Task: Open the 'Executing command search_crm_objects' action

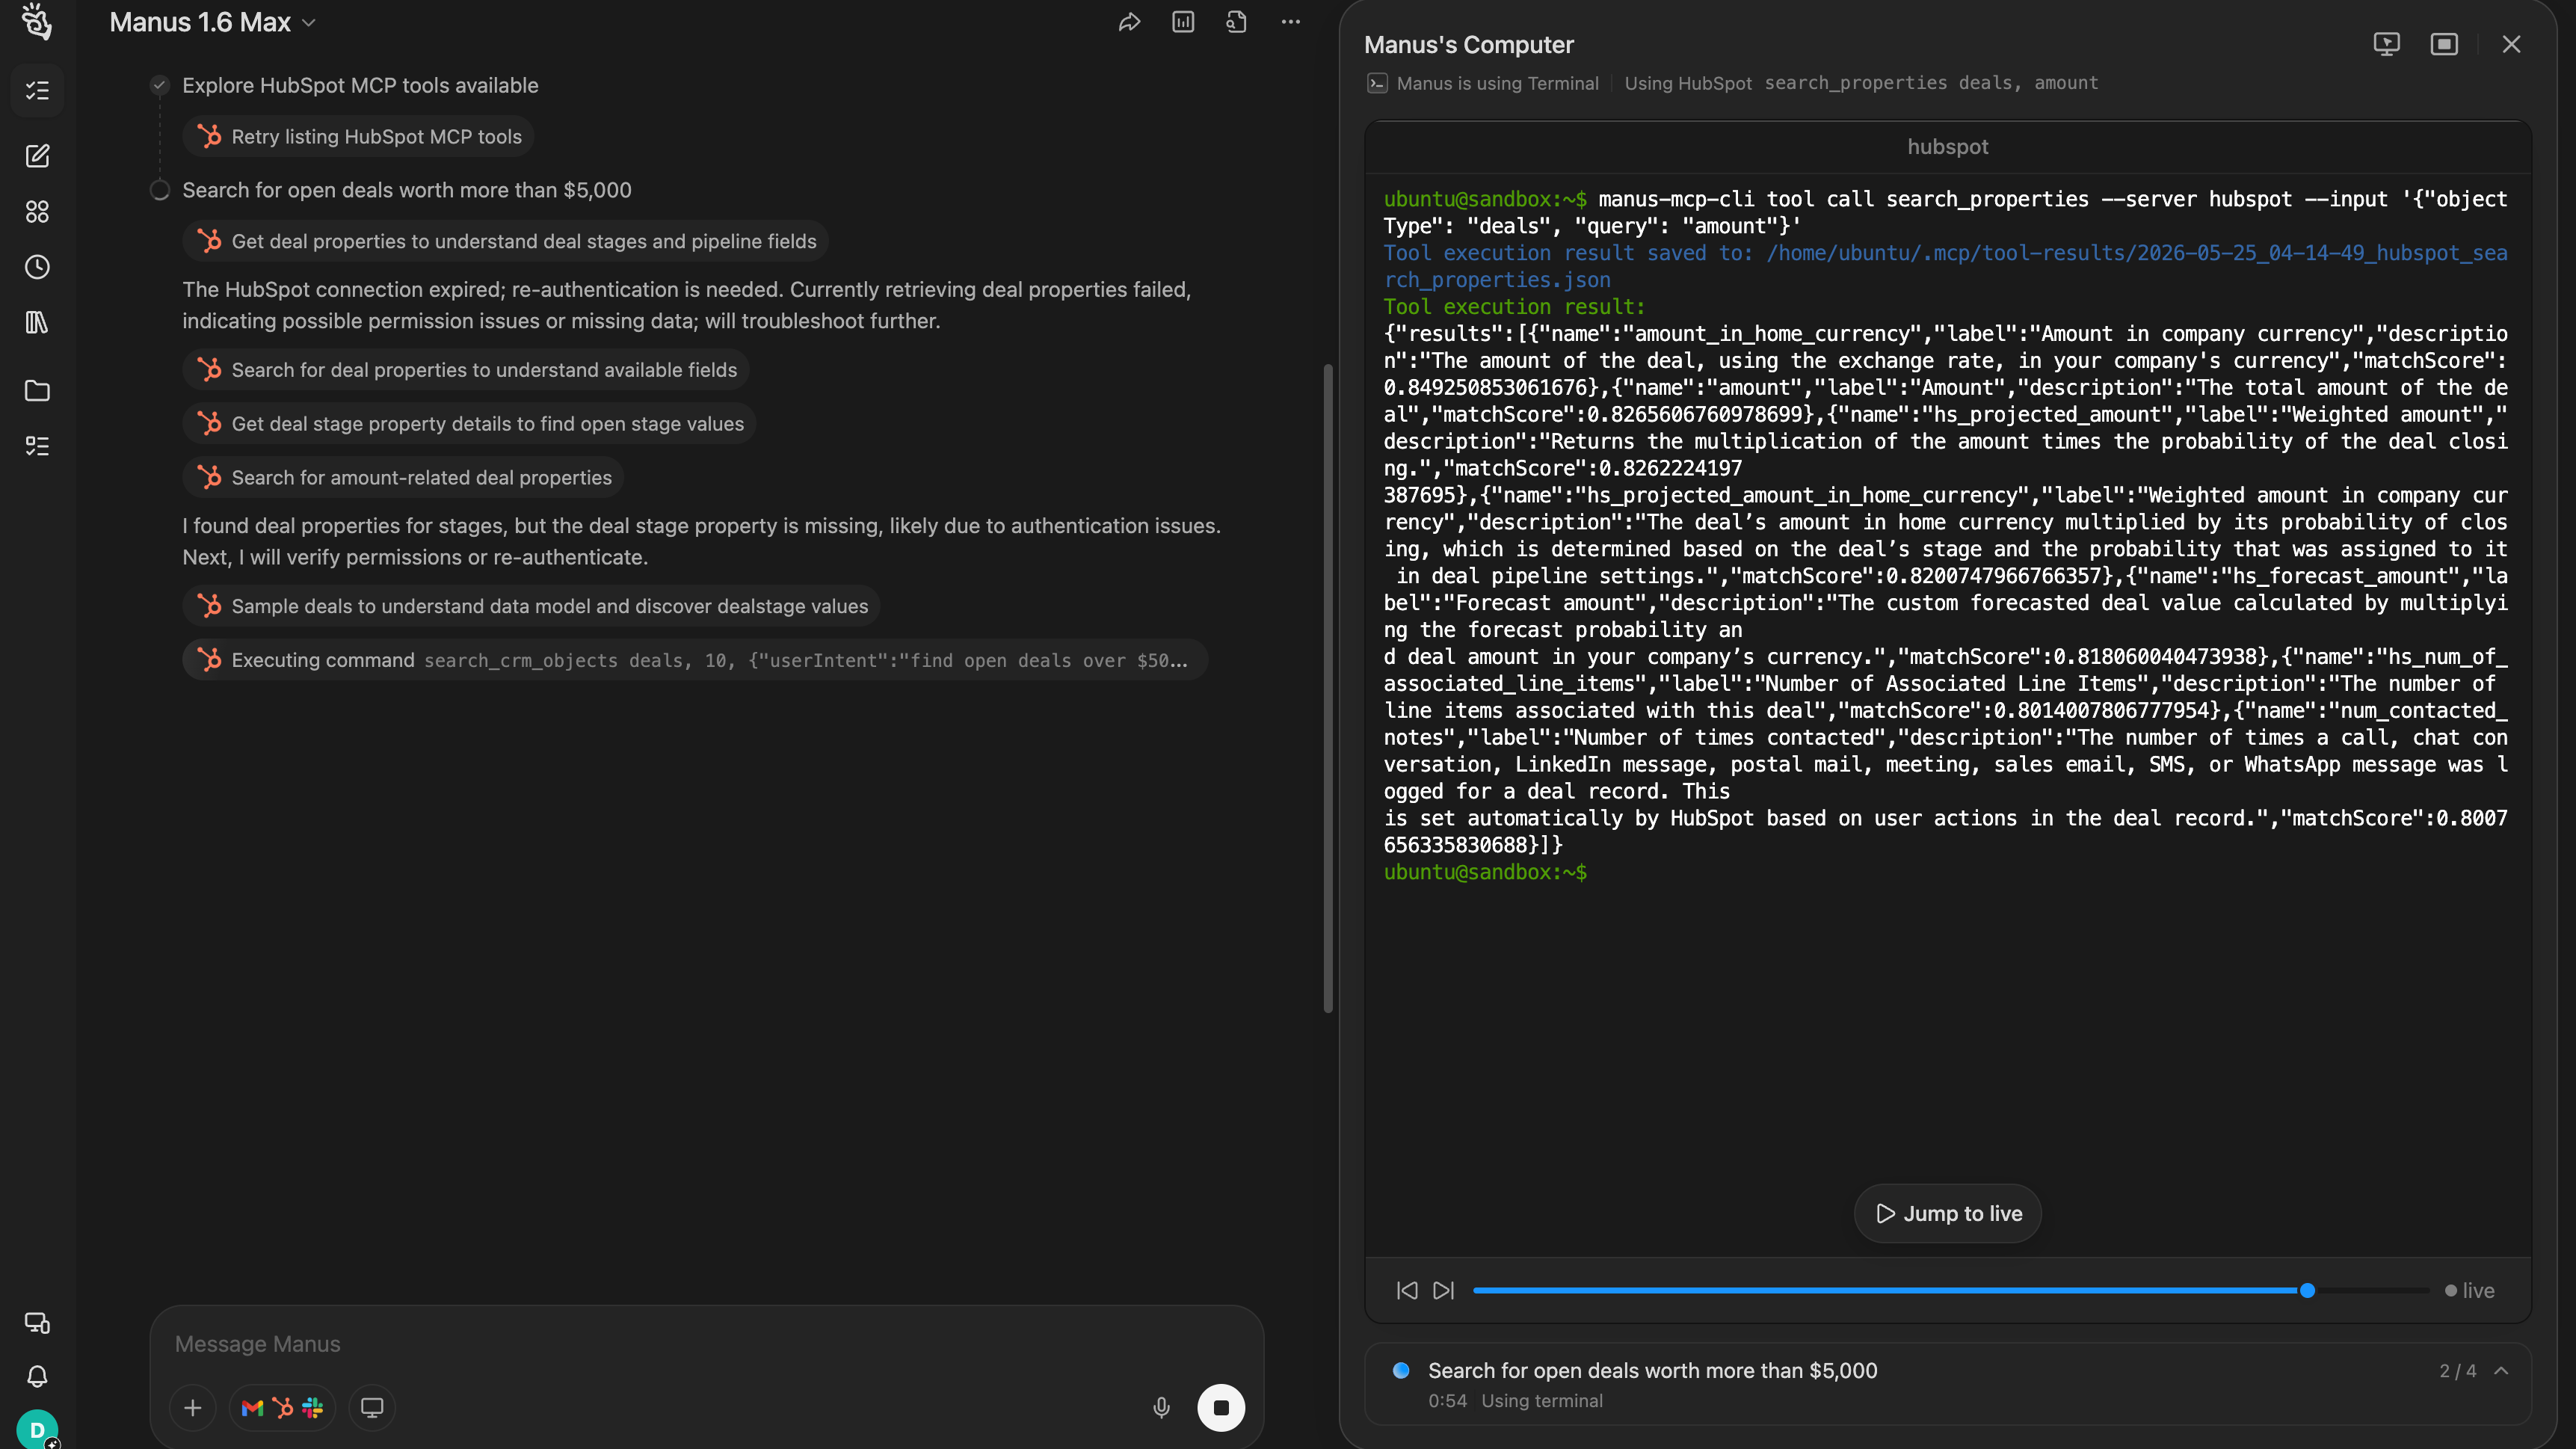Action: pos(695,660)
